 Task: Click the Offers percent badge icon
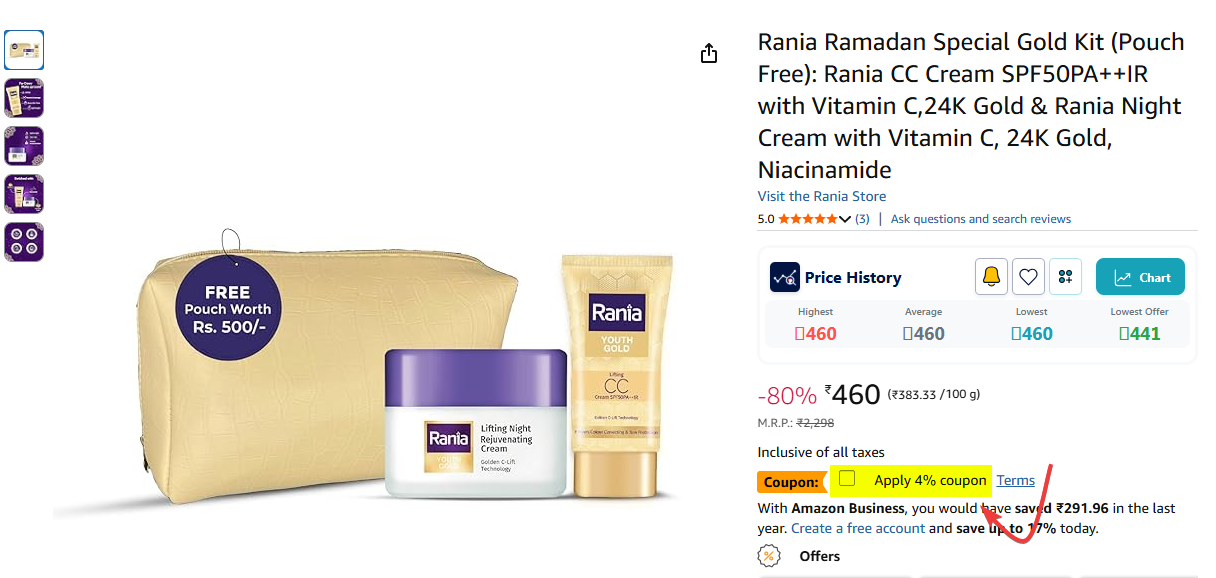click(769, 556)
